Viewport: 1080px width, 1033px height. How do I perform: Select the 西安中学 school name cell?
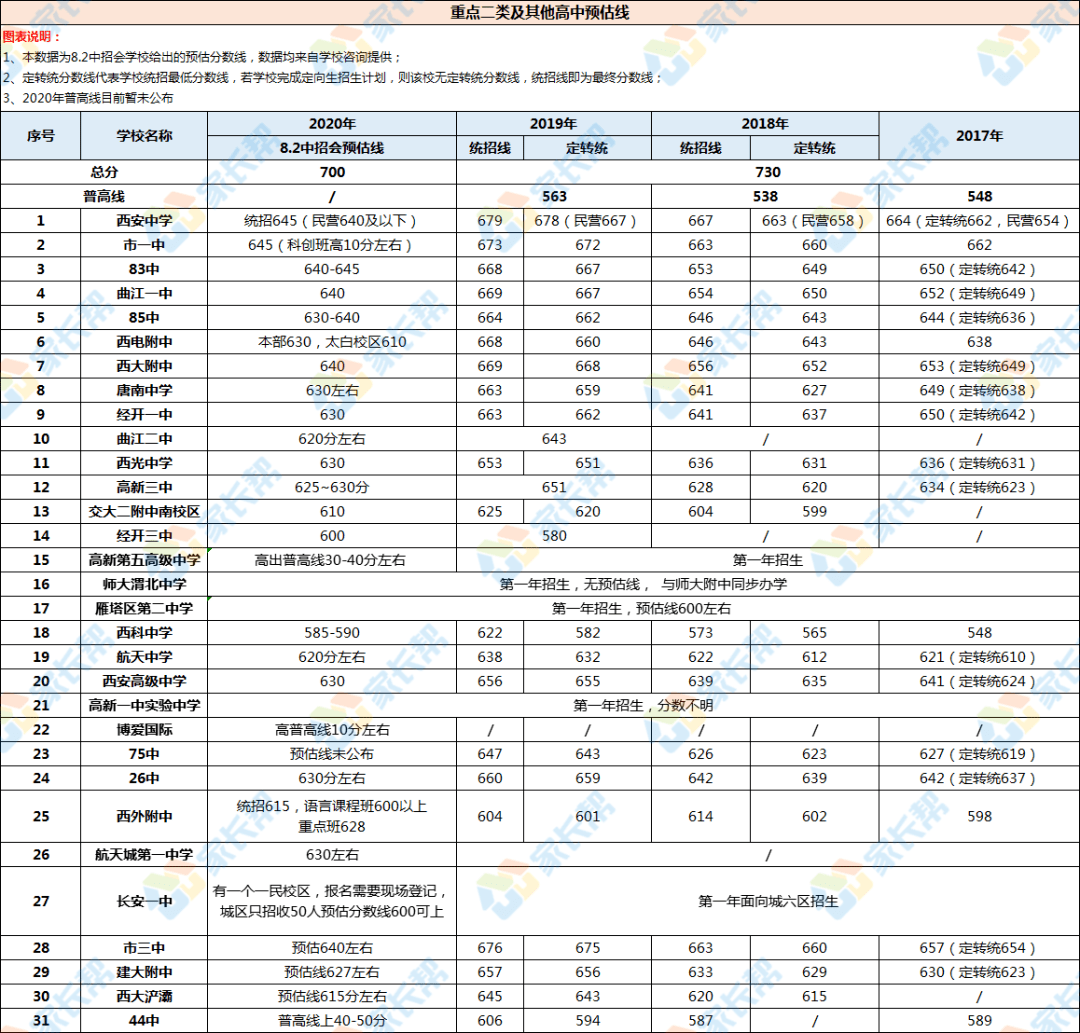click(x=142, y=221)
